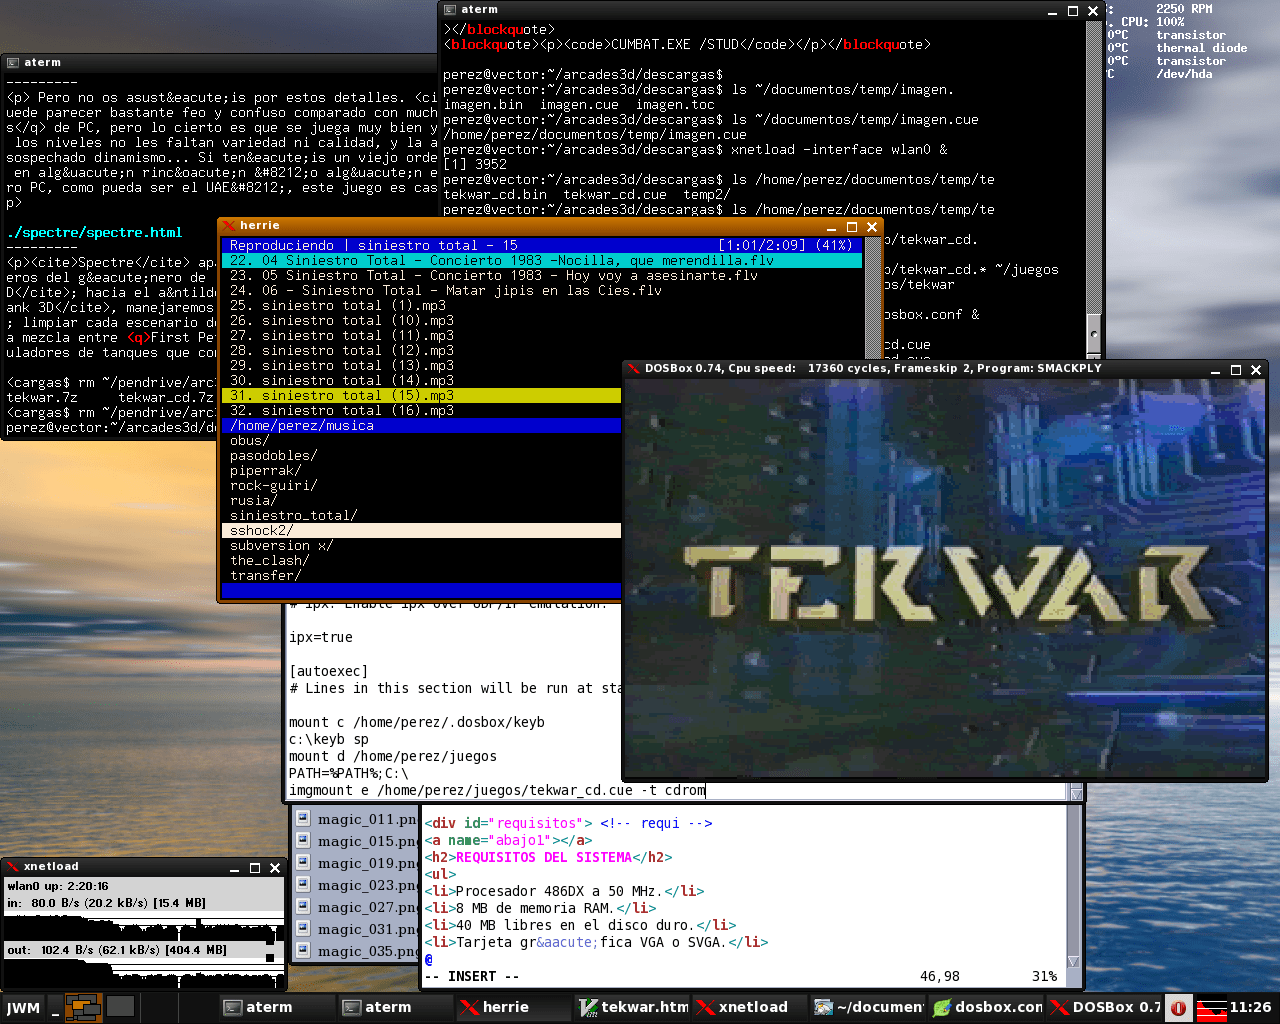The width and height of the screenshot is (1280, 1024).
Task: Minimize the DOSBox window
Action: click(x=1216, y=370)
